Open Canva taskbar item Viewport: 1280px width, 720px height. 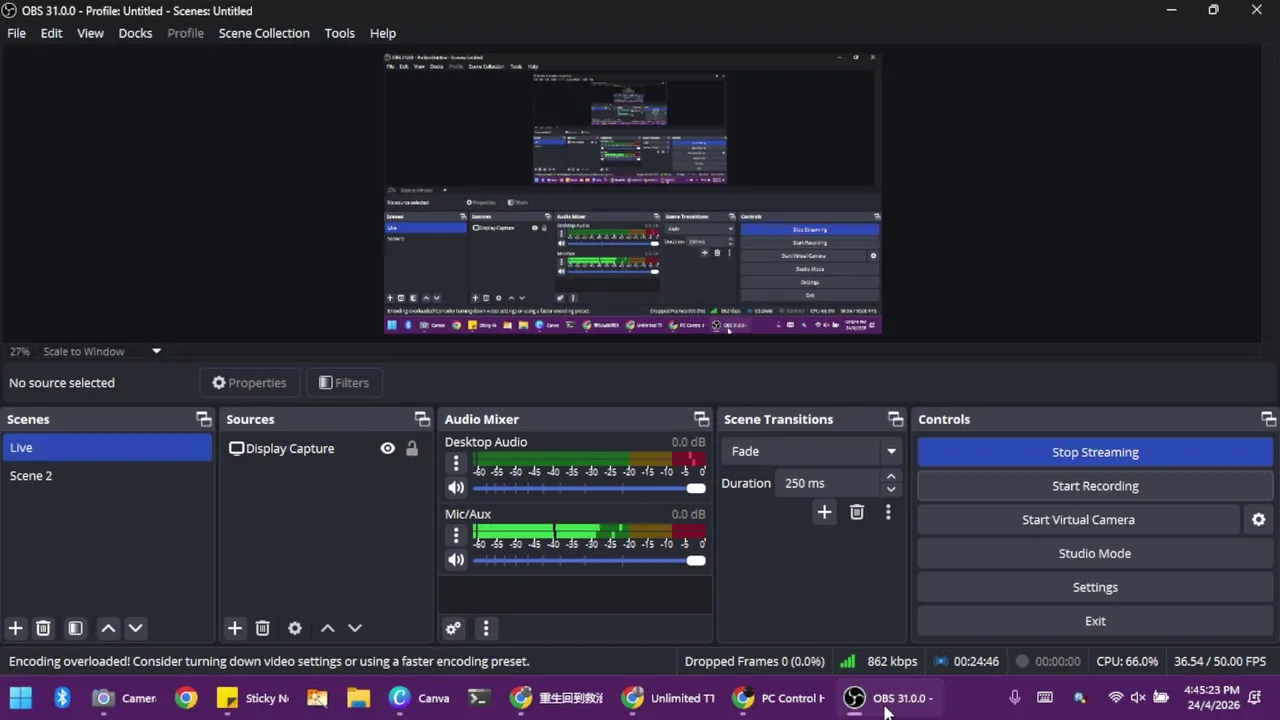tap(420, 698)
